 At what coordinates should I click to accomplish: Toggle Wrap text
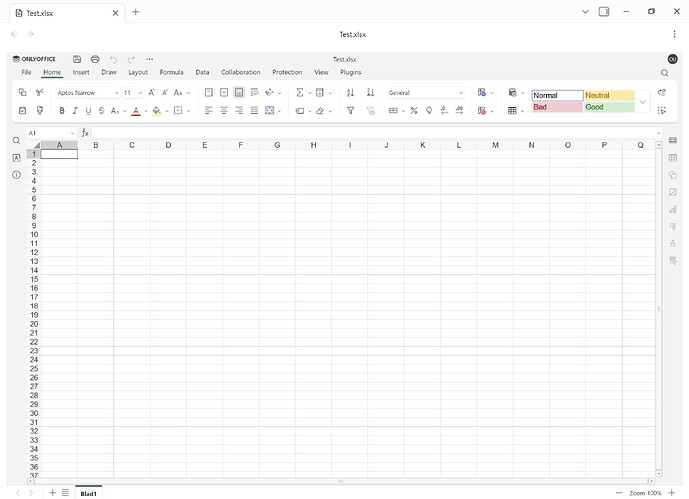pos(254,92)
